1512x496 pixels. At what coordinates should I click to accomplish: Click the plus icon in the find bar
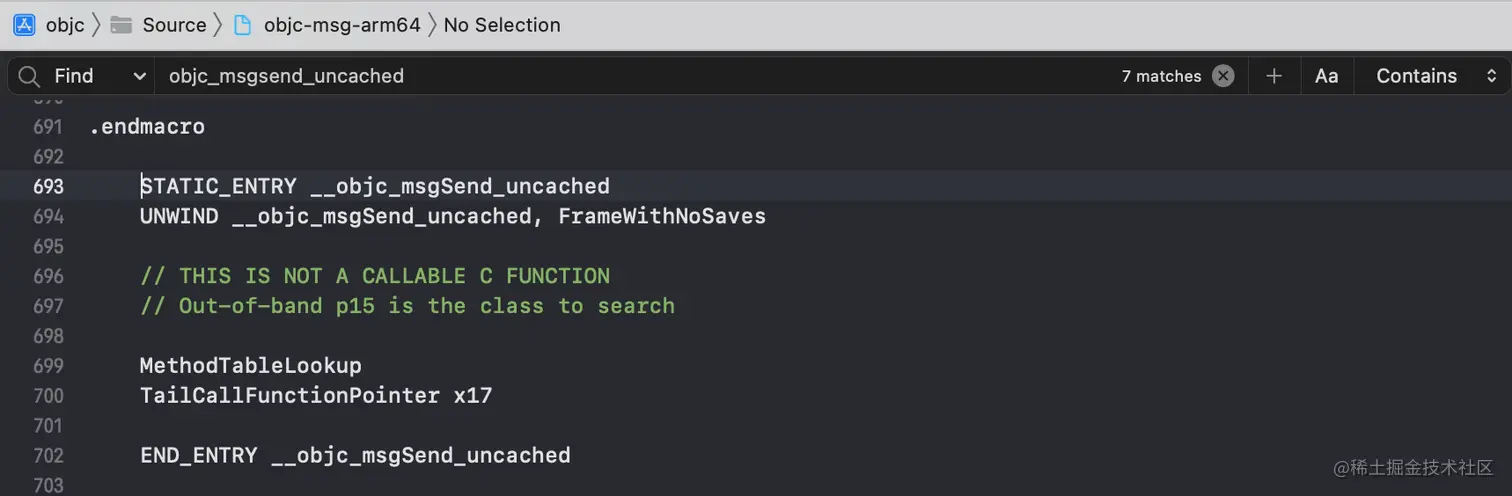[1274, 76]
